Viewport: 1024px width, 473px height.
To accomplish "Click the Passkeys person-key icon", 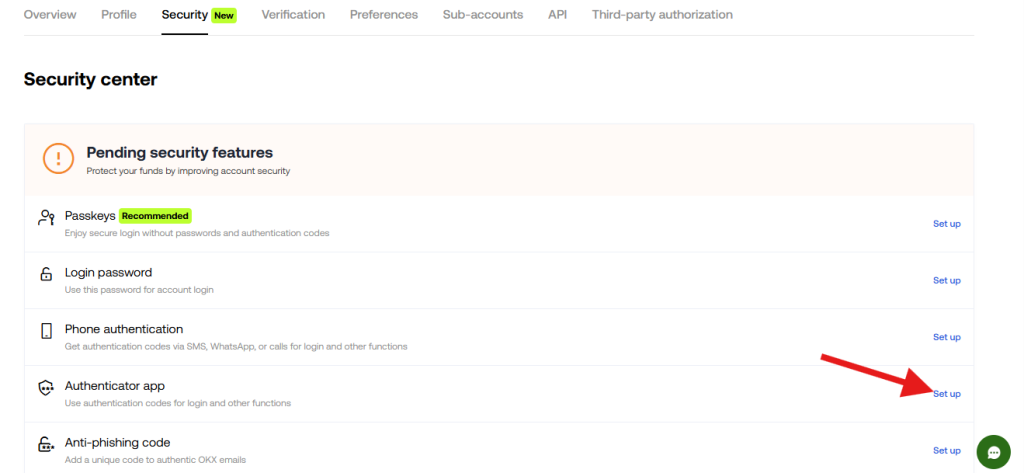I will pyautogui.click(x=46, y=217).
